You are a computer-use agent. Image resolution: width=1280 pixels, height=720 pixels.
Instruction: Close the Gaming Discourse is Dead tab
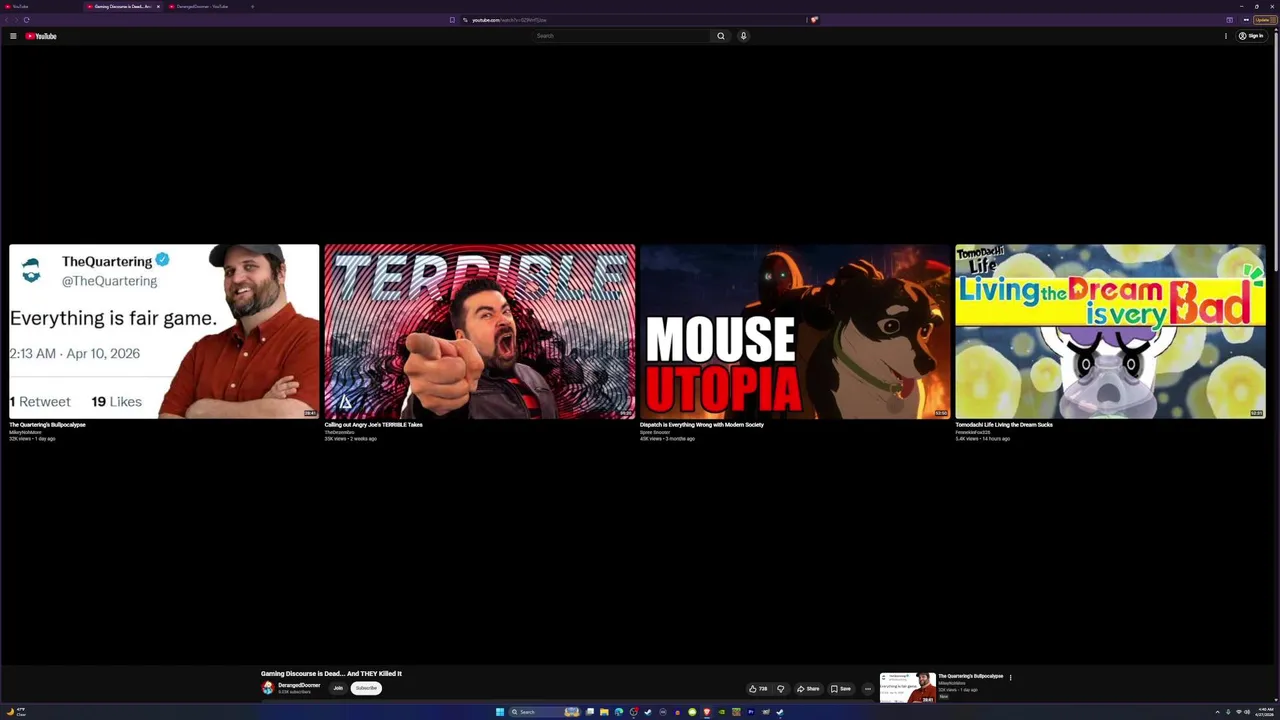[157, 6]
